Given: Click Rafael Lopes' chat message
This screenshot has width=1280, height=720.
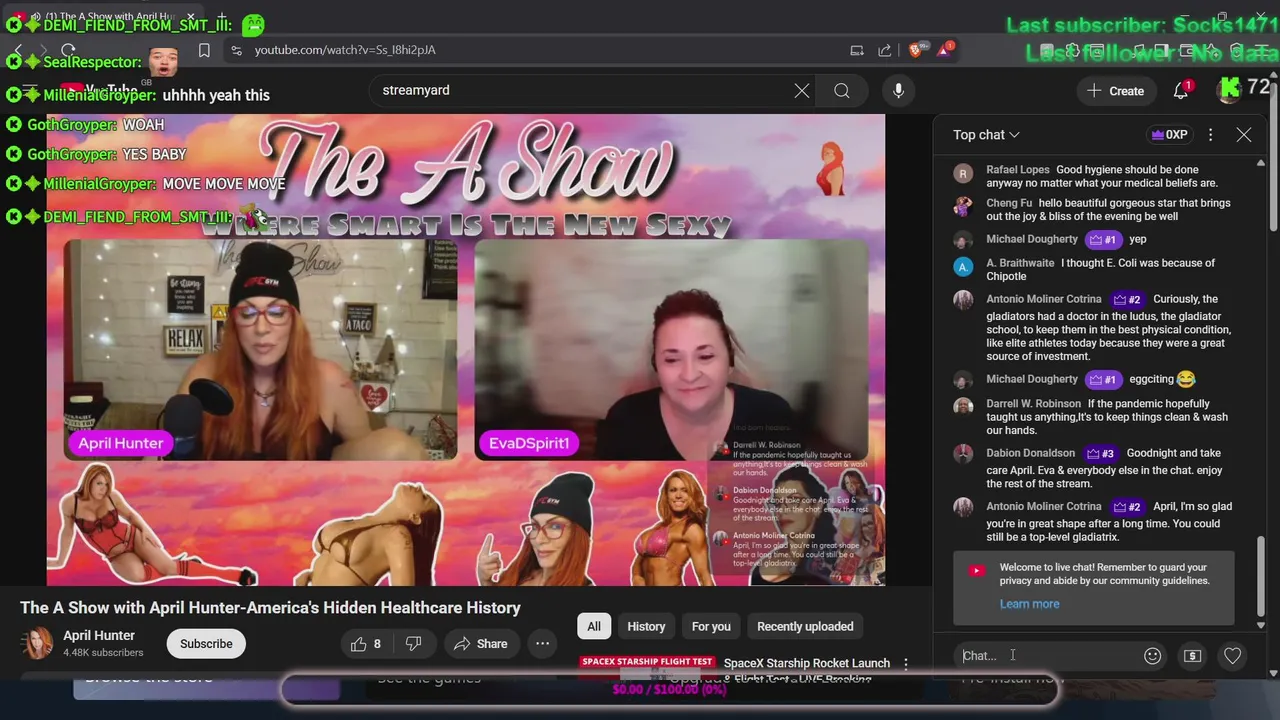Looking at the screenshot, I should (1101, 176).
